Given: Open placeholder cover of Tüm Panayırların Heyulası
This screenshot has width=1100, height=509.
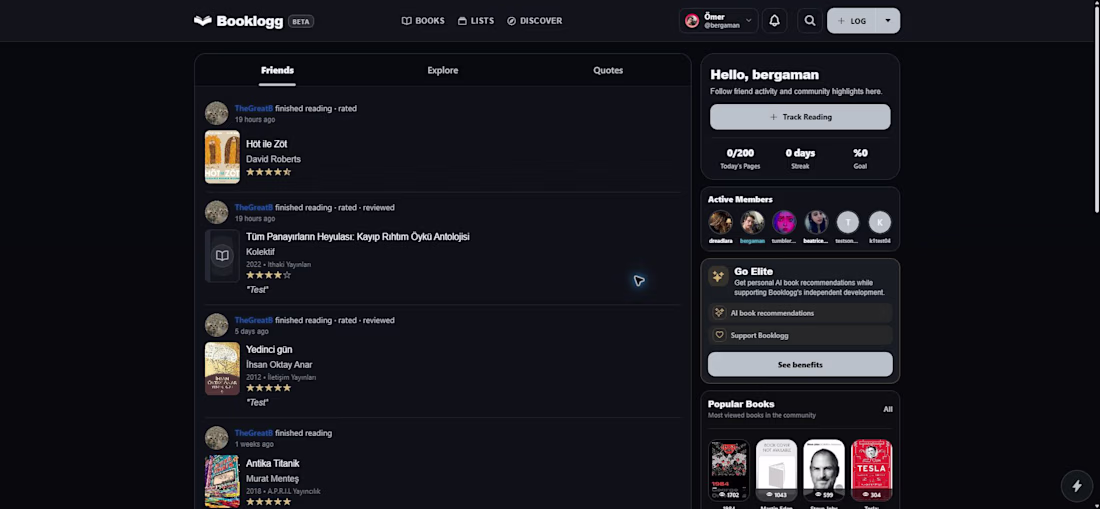Looking at the screenshot, I should pos(222,256).
